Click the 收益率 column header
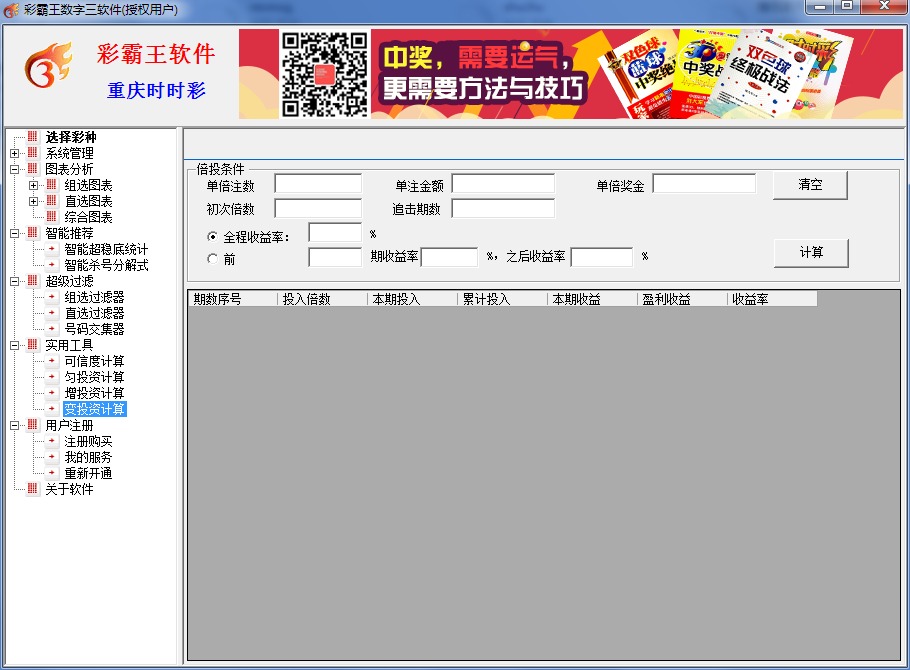Image resolution: width=910 pixels, height=670 pixels. click(x=771, y=299)
